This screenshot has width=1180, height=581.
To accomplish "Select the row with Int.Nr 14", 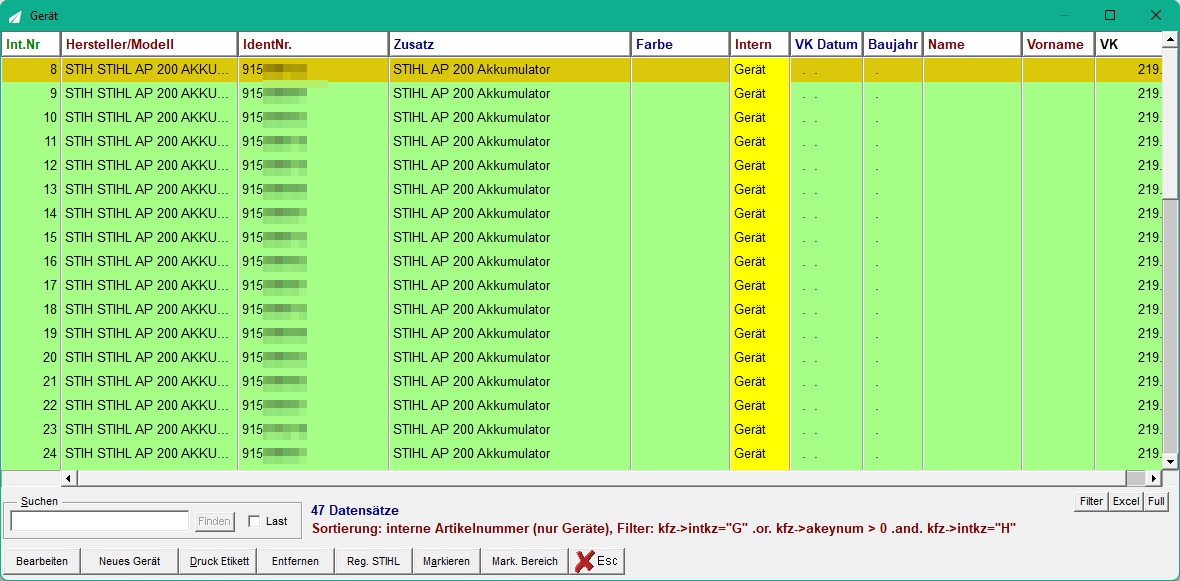I will click(581, 214).
